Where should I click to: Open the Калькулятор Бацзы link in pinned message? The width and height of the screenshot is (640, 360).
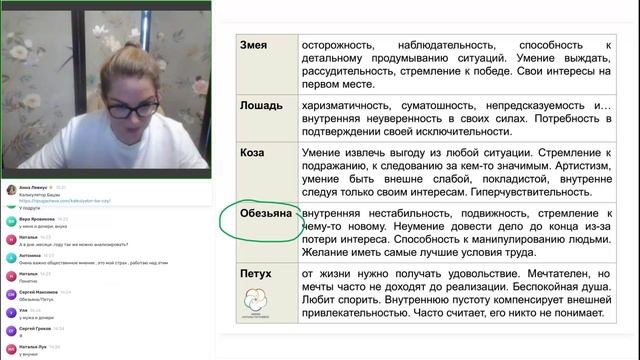(x=65, y=201)
